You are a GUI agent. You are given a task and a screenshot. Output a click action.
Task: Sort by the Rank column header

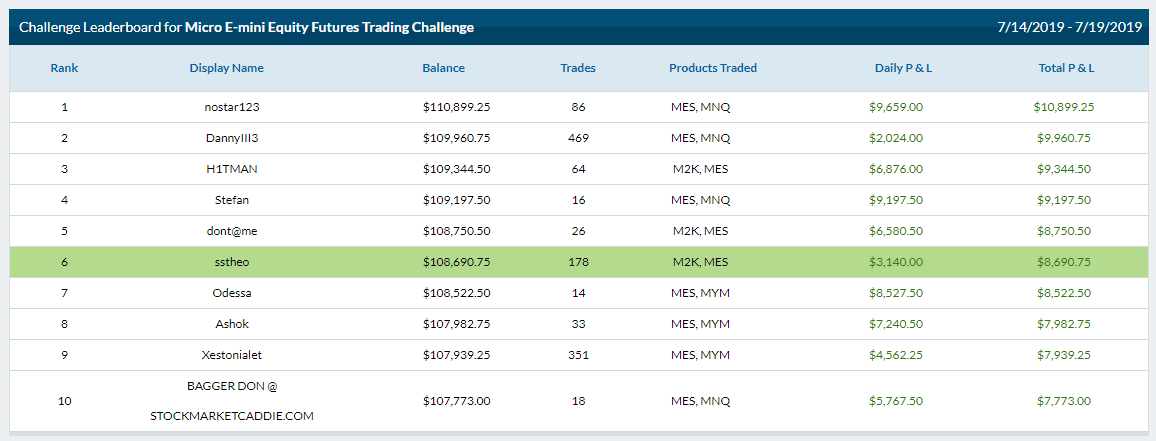click(64, 68)
